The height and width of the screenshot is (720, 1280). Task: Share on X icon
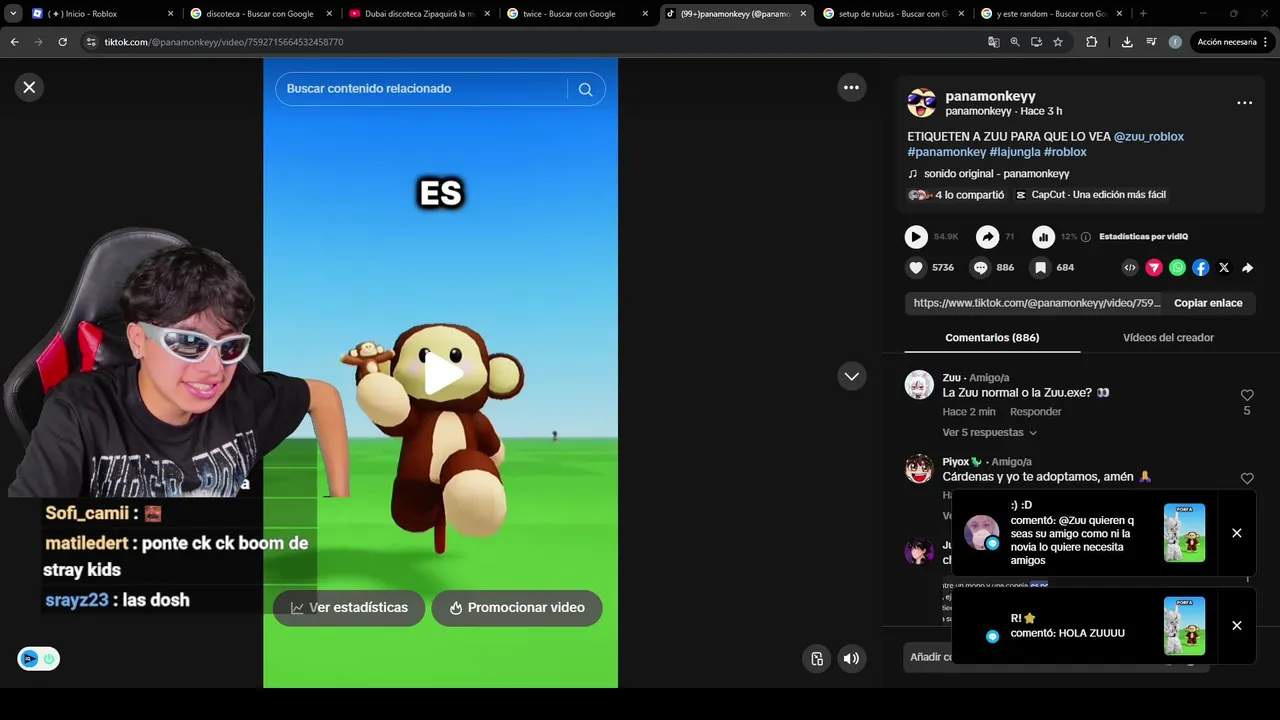[x=1224, y=268]
